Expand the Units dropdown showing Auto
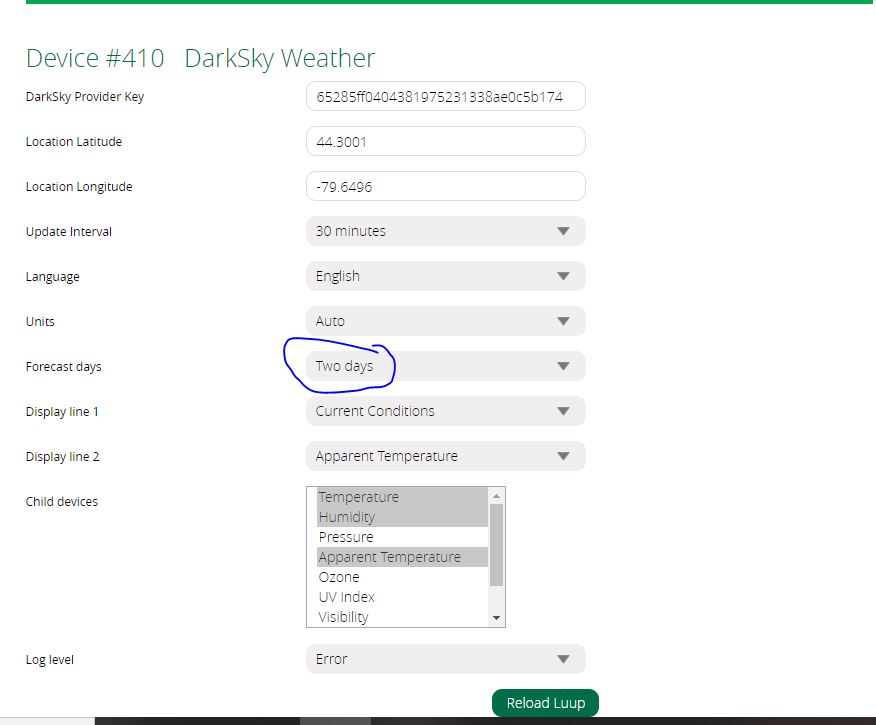The height and width of the screenshot is (725, 876). 445,321
